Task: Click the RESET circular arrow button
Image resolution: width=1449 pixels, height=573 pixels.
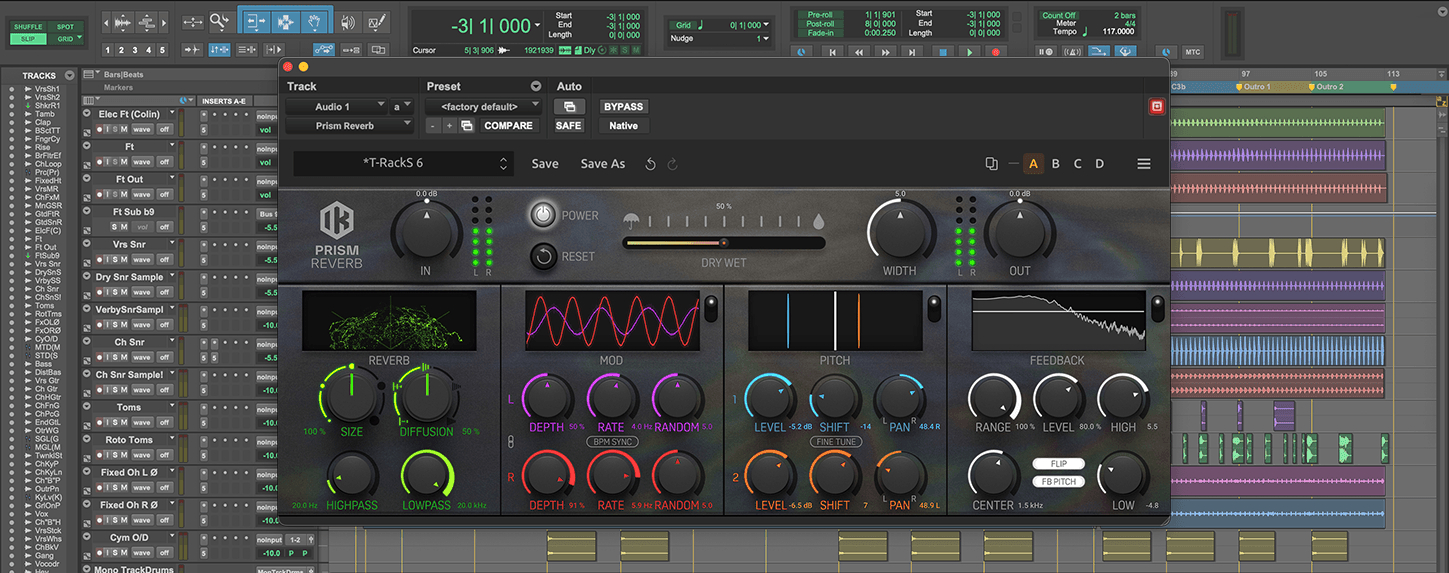Action: 543,256
